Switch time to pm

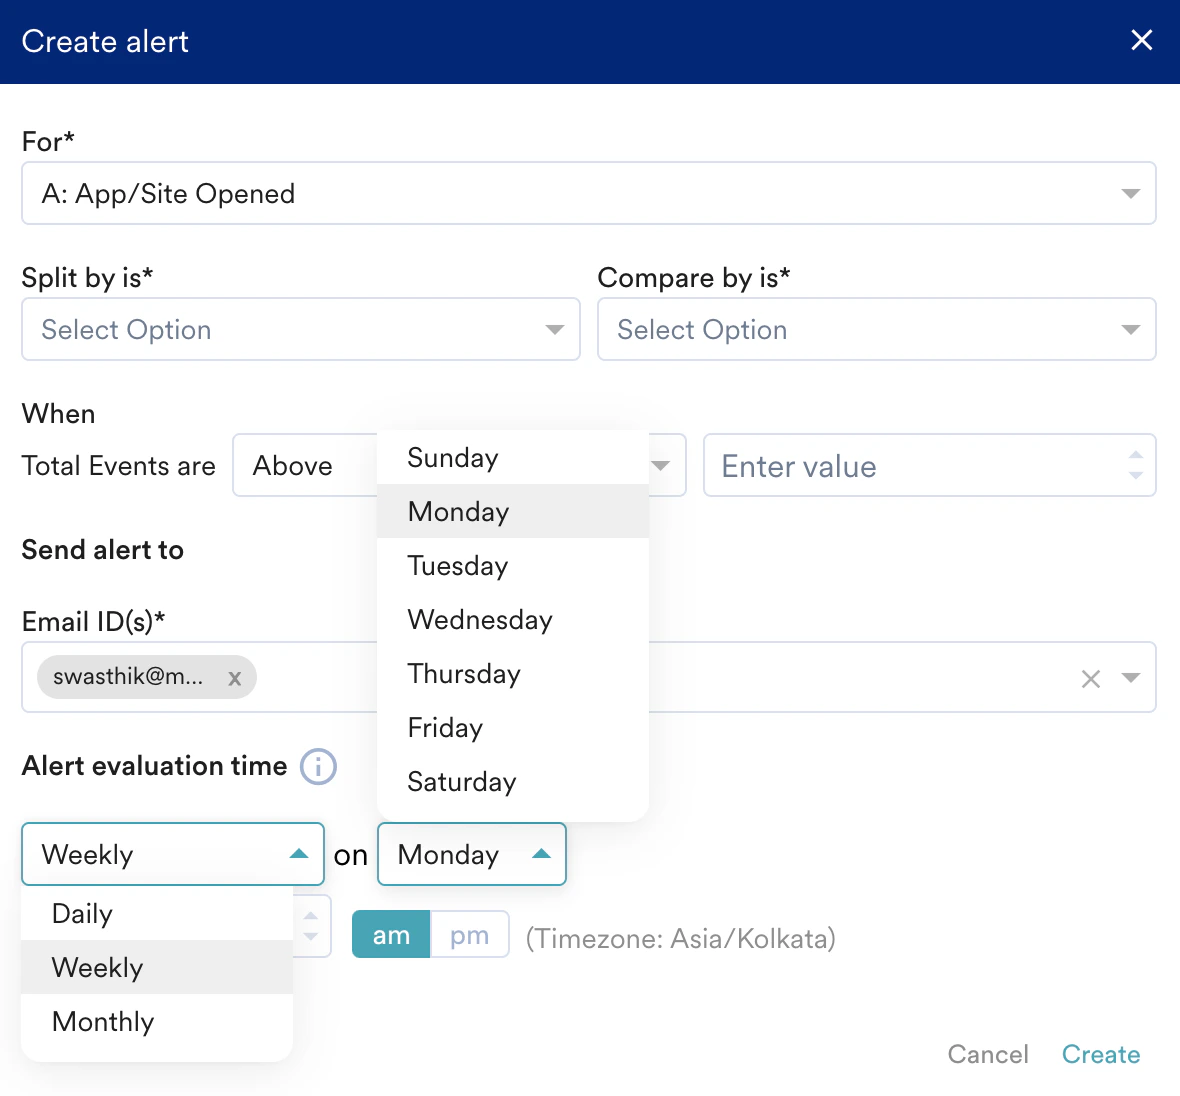(469, 935)
